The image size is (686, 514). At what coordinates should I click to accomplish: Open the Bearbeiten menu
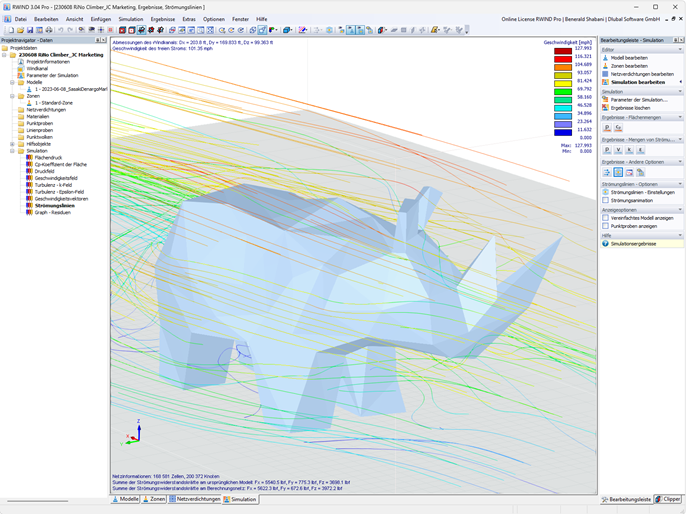click(x=46, y=19)
